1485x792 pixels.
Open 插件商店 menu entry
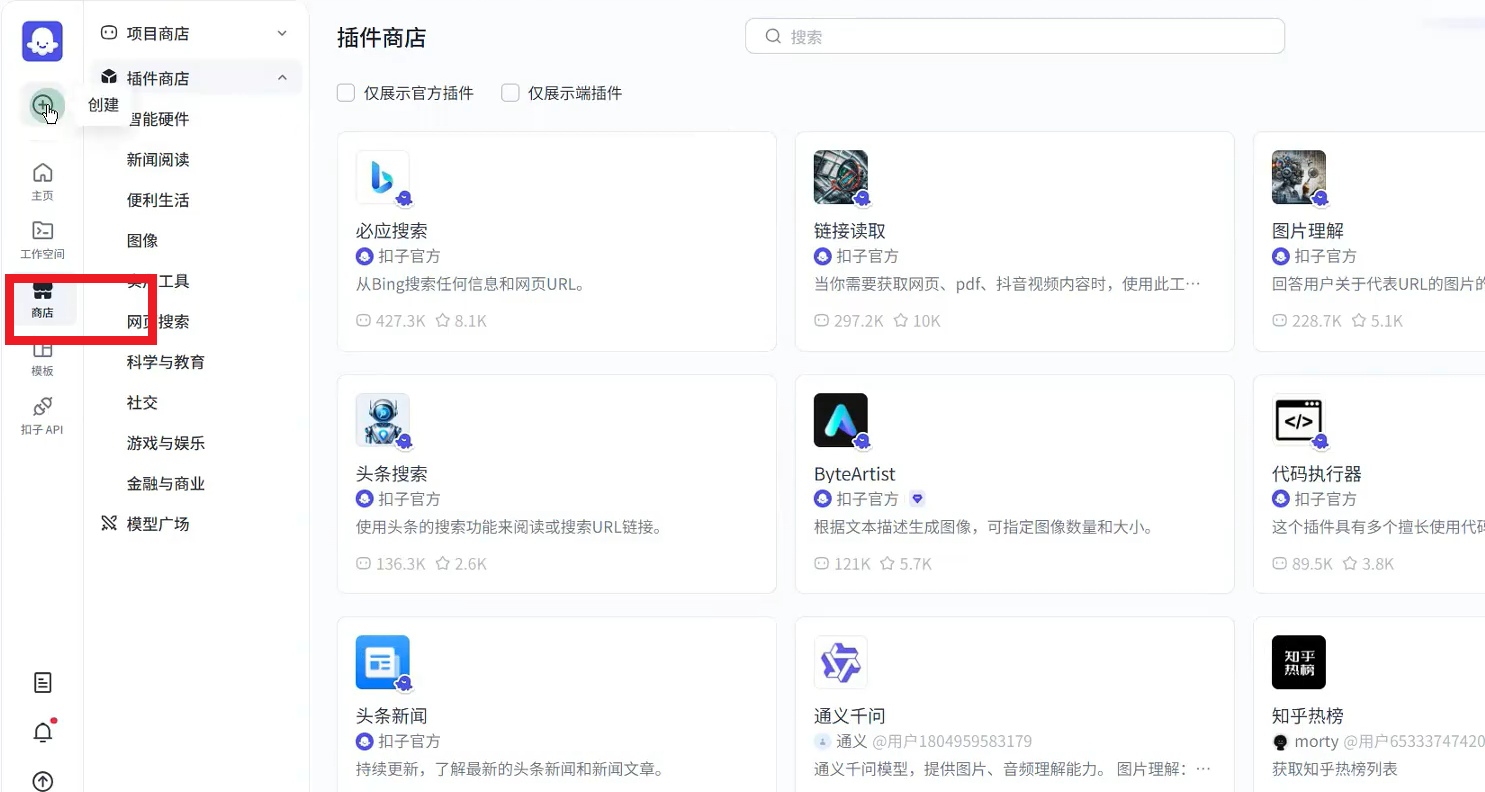[x=158, y=78]
